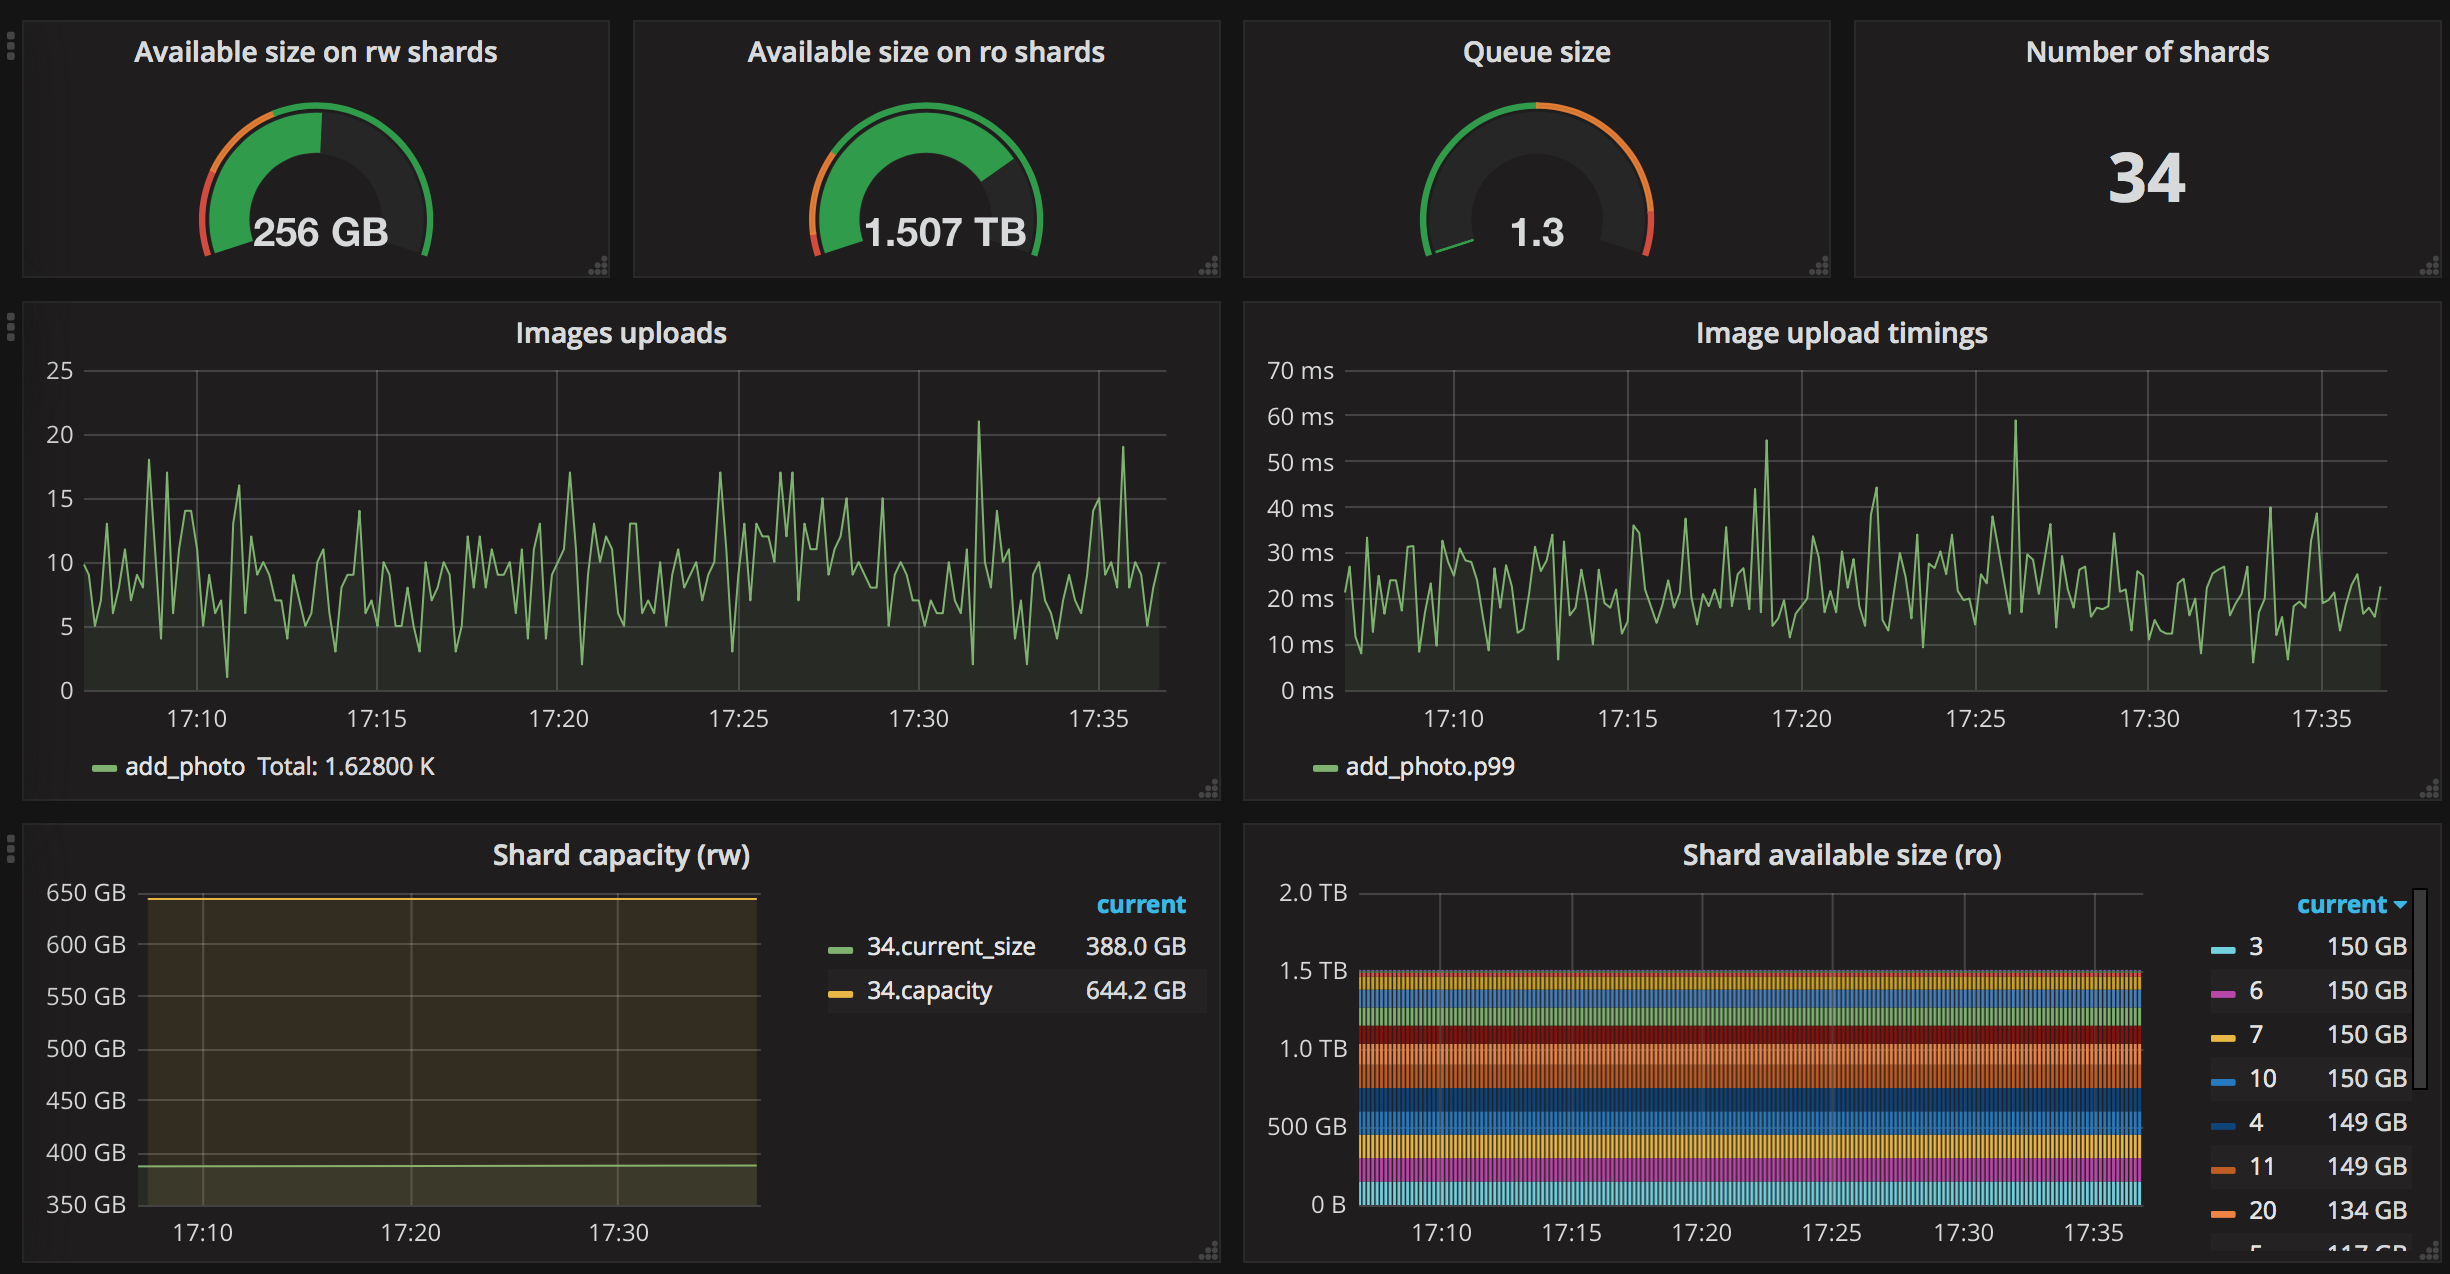Grab resize handle of Shard available size (ro) panel
The image size is (2450, 1274).
pyautogui.click(x=2430, y=1251)
